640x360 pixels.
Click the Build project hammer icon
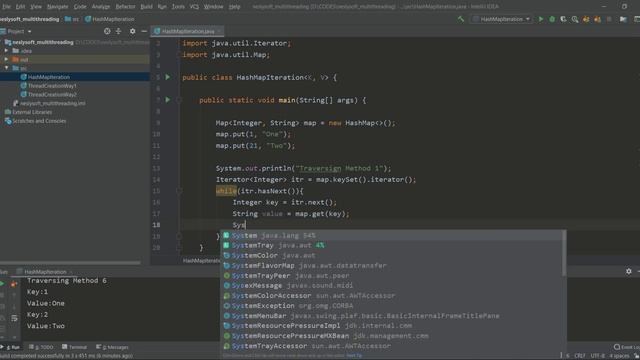(x=461, y=19)
